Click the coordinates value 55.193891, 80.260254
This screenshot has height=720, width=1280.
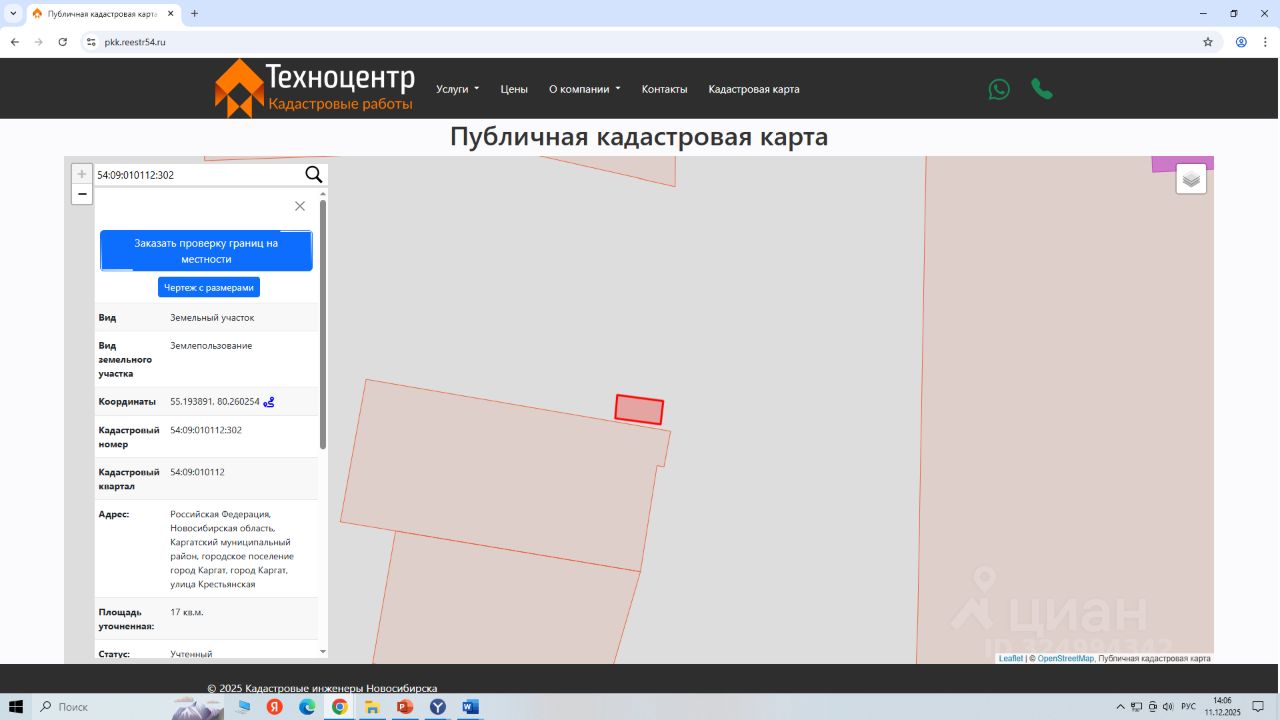(x=215, y=402)
